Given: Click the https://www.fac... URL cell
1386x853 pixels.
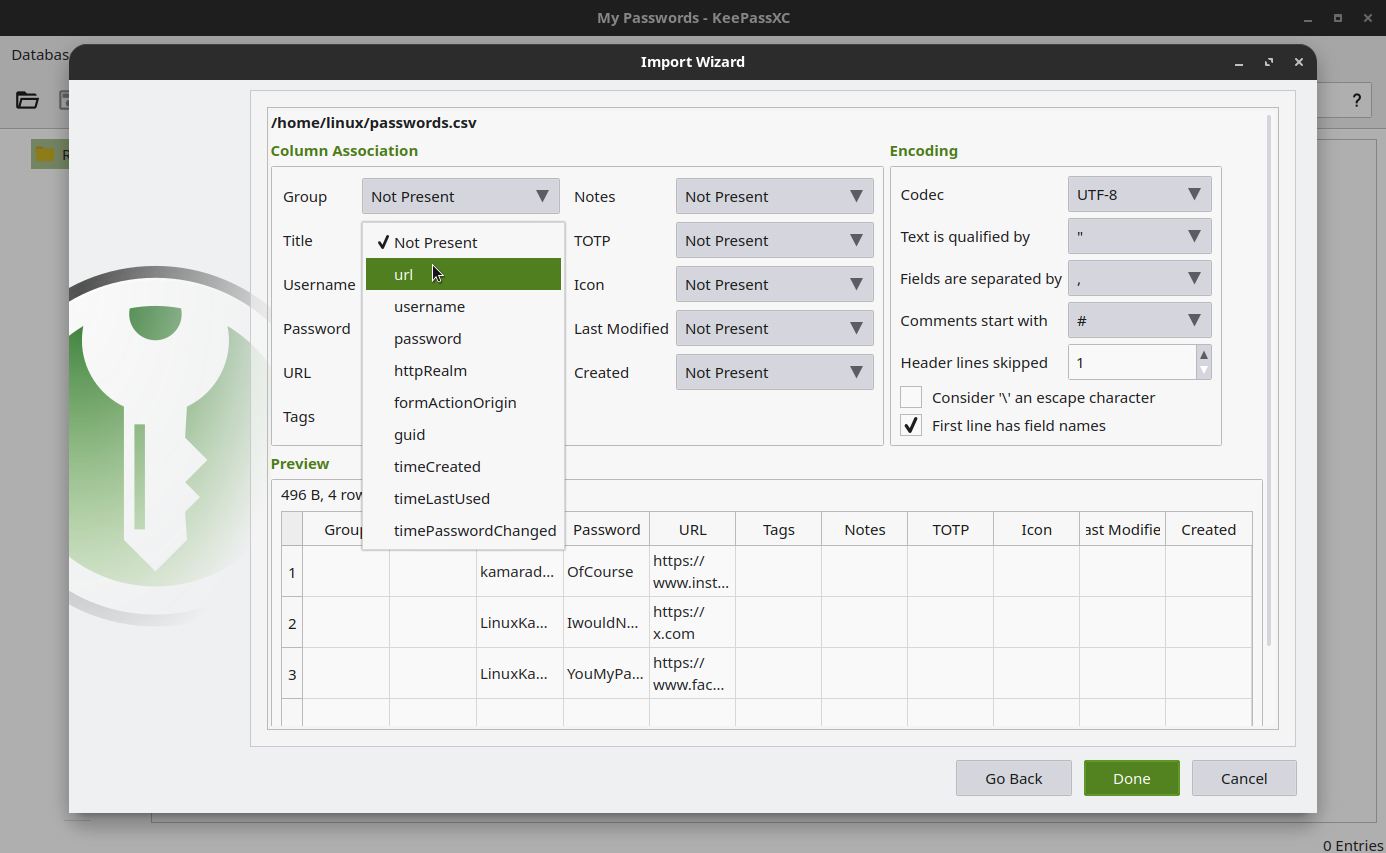Looking at the screenshot, I should [692, 673].
